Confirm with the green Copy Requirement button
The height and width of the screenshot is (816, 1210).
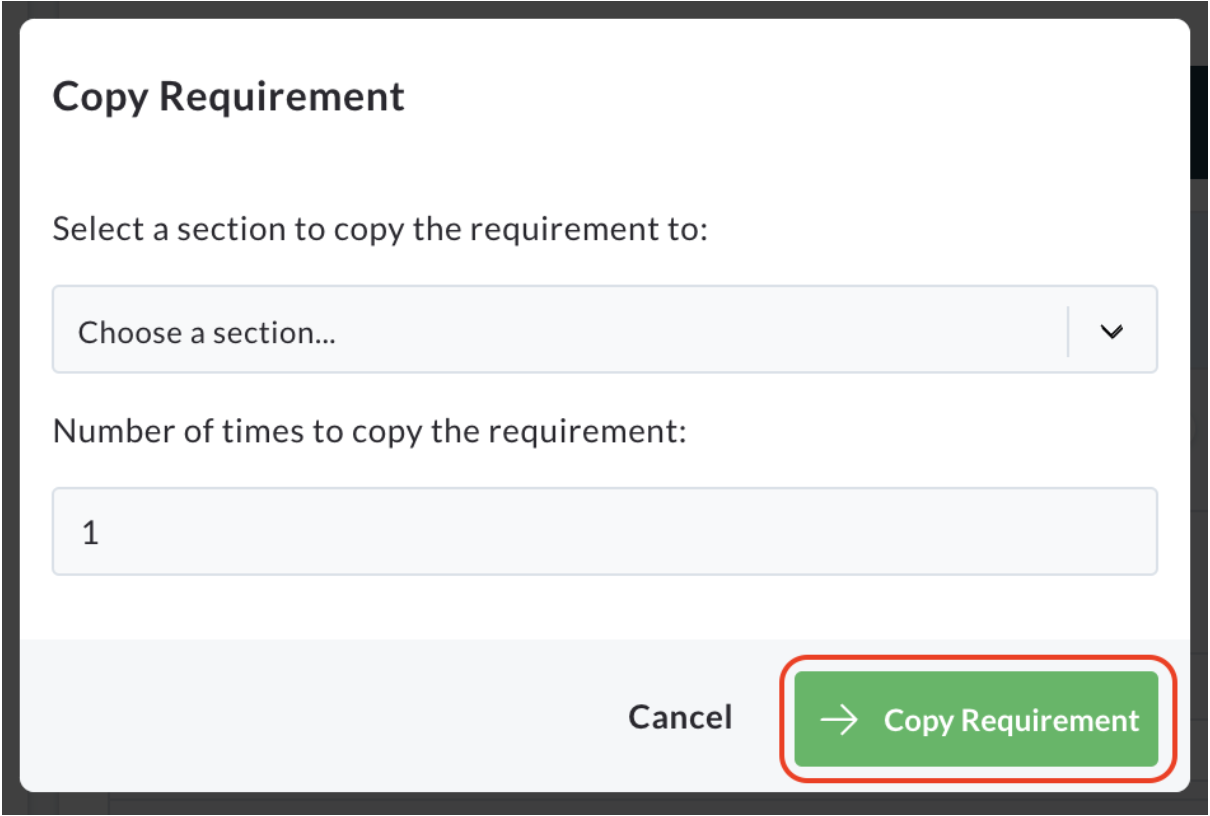click(x=976, y=719)
